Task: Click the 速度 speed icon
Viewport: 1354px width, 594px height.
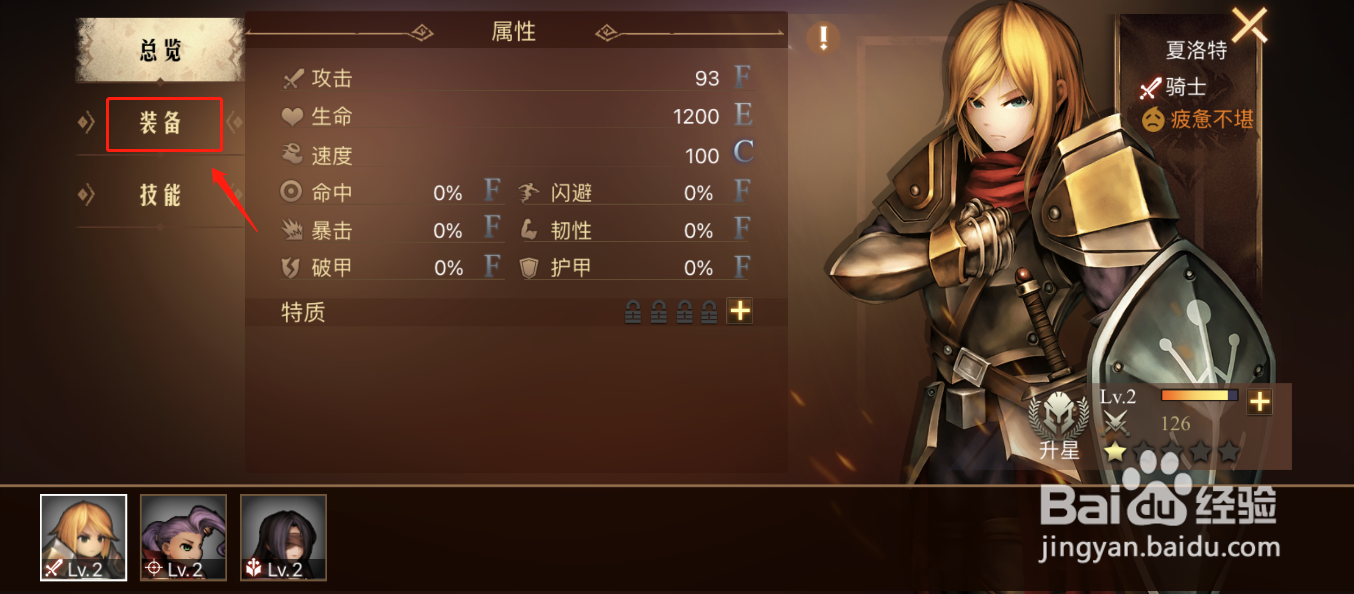Action: [x=292, y=155]
